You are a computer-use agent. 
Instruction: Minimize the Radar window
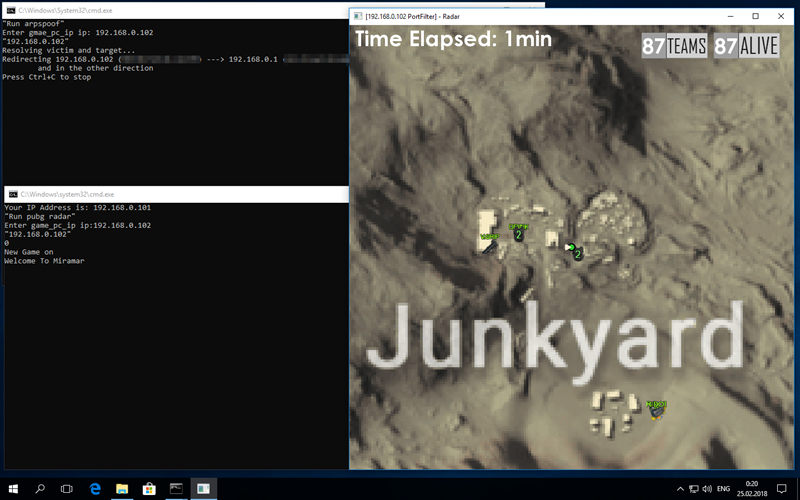click(x=731, y=16)
